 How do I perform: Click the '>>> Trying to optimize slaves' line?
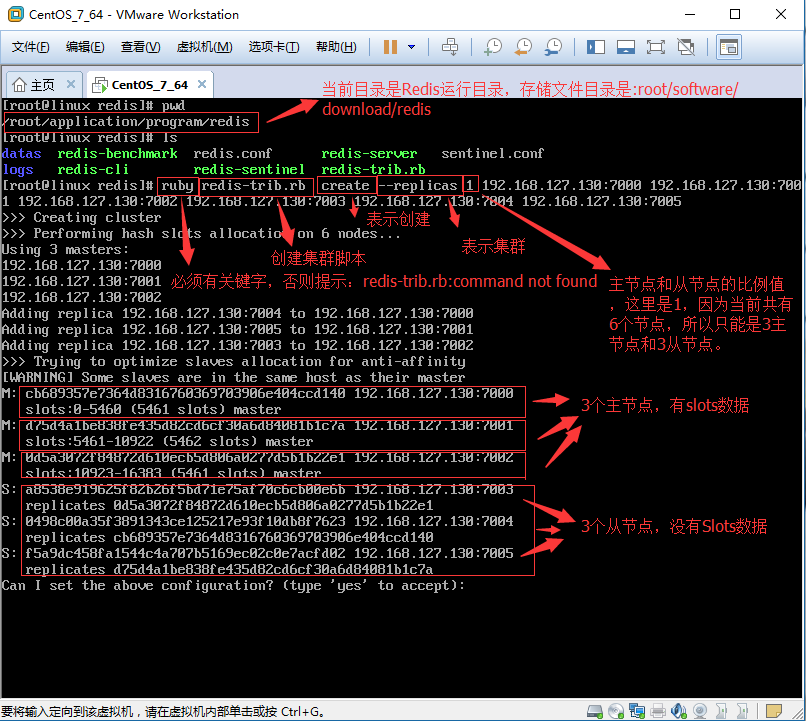point(233,361)
